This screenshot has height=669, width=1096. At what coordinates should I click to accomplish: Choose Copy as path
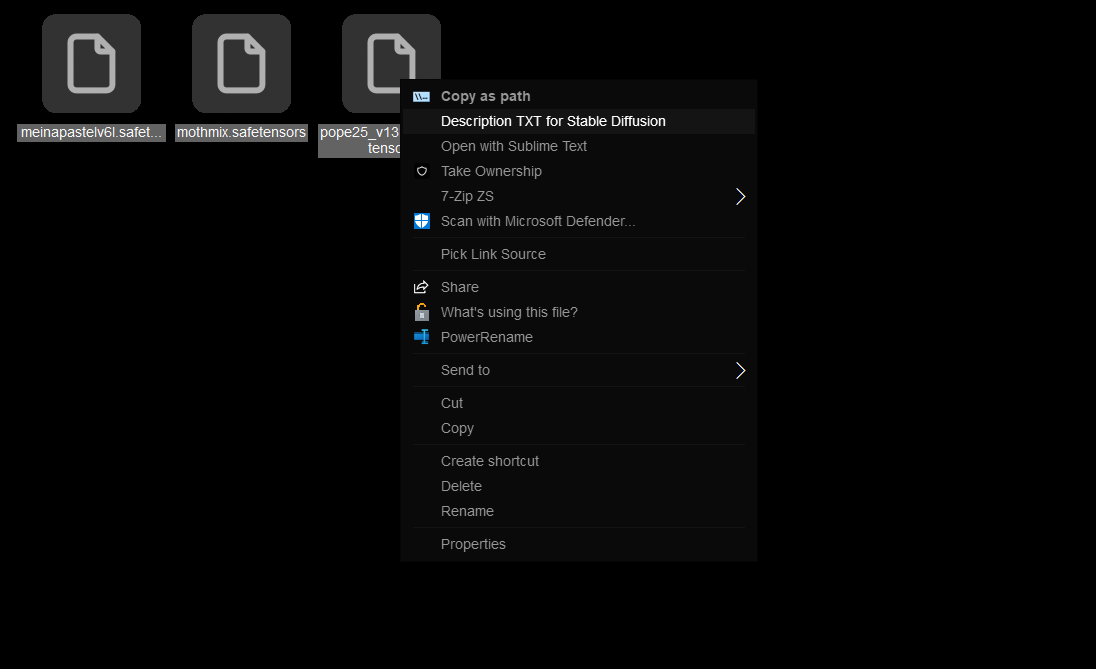(579, 96)
